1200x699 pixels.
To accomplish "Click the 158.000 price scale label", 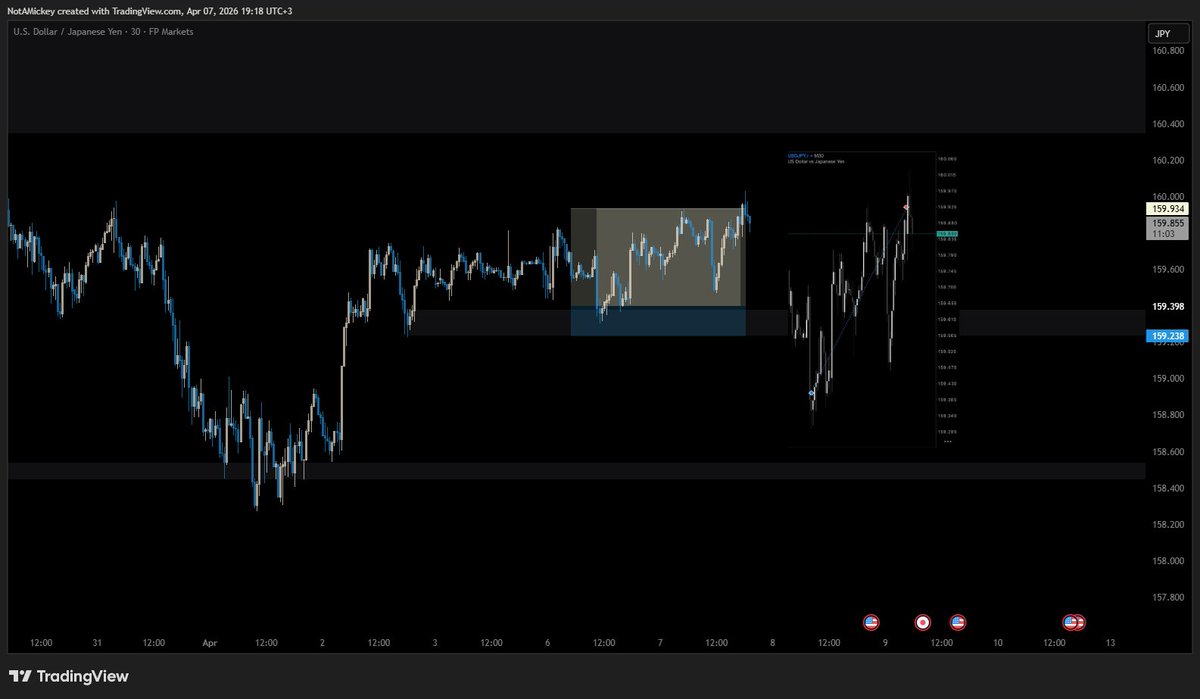I will 1169,561.
